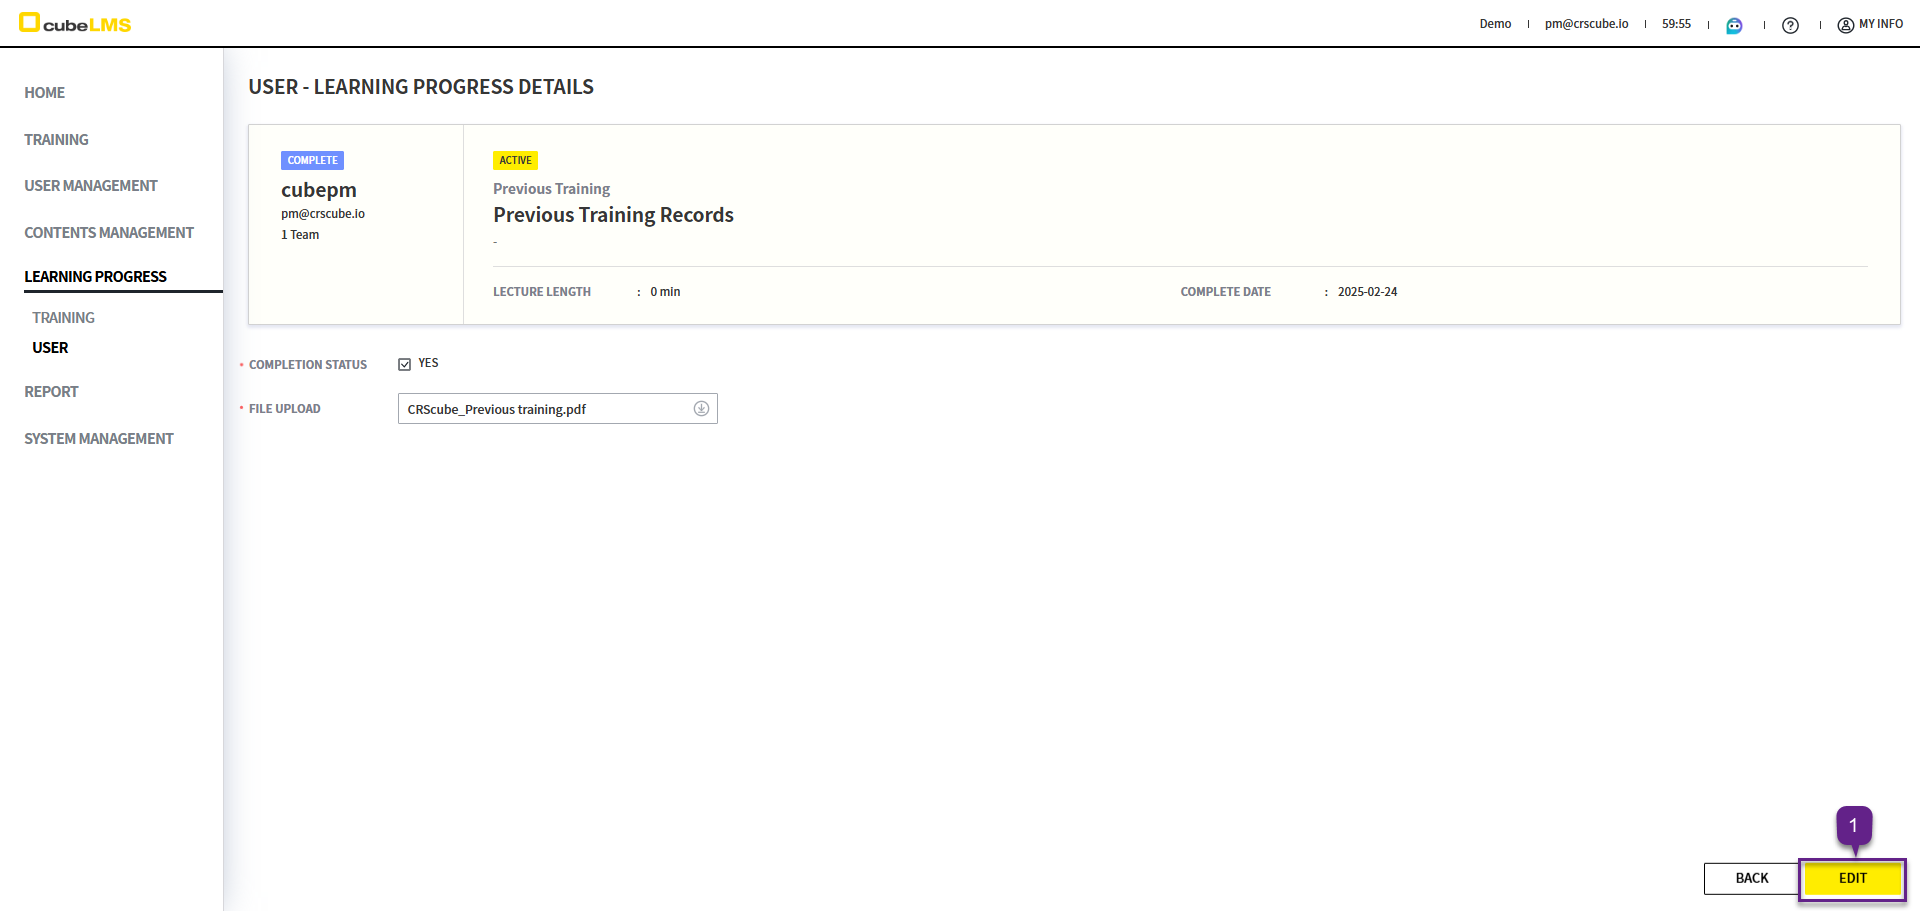This screenshot has height=911, width=1920.
Task: Click the pm@crscube.io account in header
Action: pyautogui.click(x=1586, y=24)
